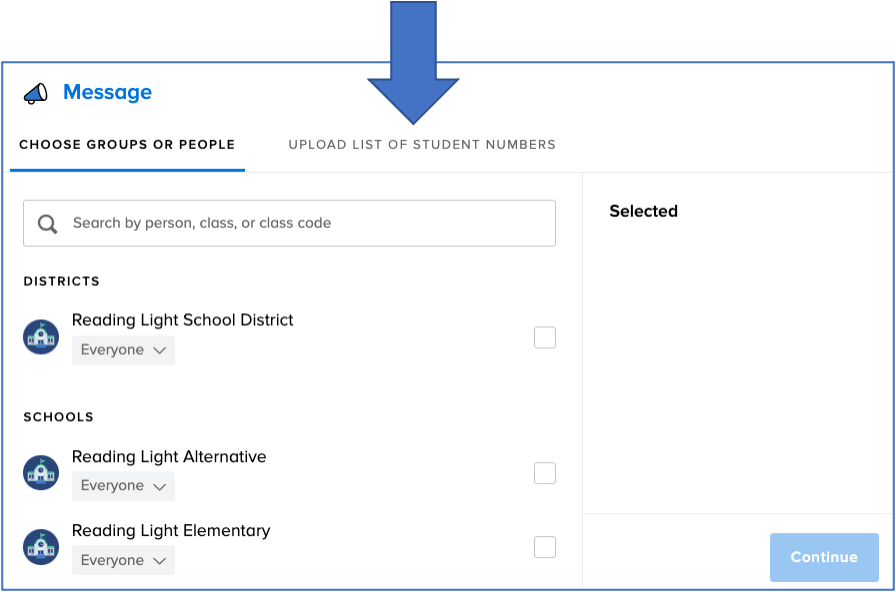Focus the search by person or class field

(289, 223)
